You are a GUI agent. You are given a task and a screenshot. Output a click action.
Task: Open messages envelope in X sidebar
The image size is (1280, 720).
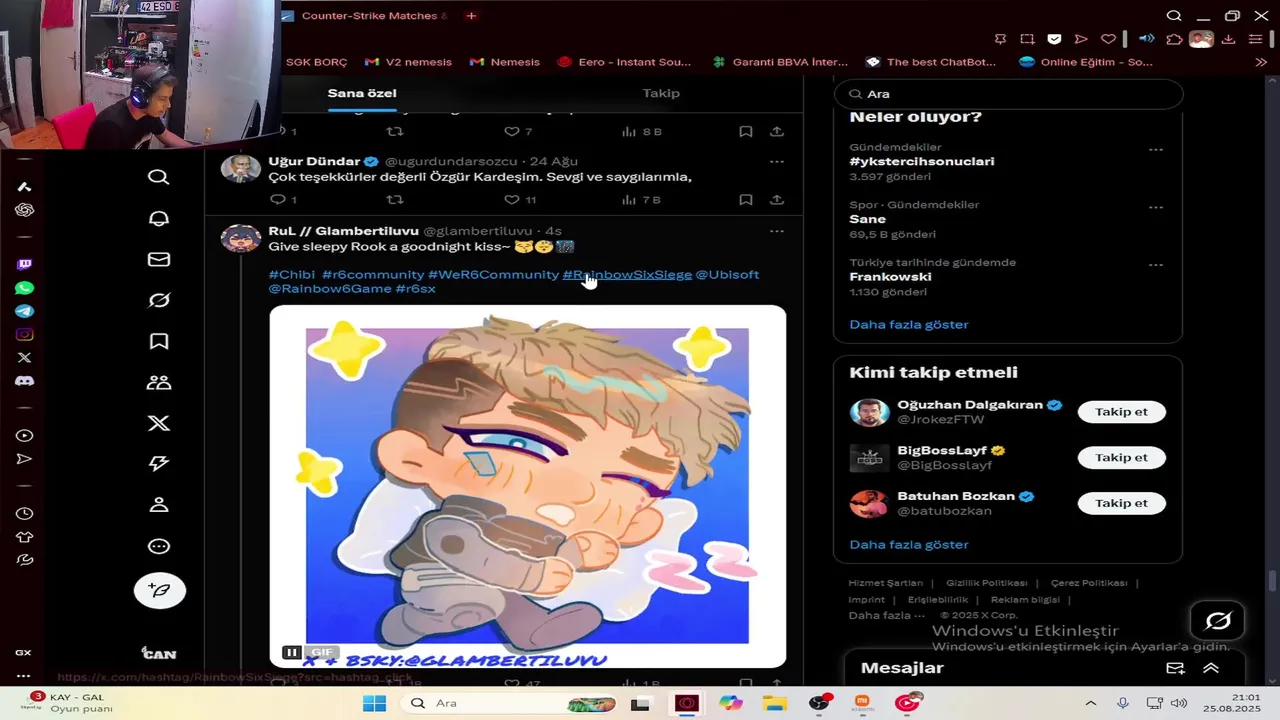(158, 259)
